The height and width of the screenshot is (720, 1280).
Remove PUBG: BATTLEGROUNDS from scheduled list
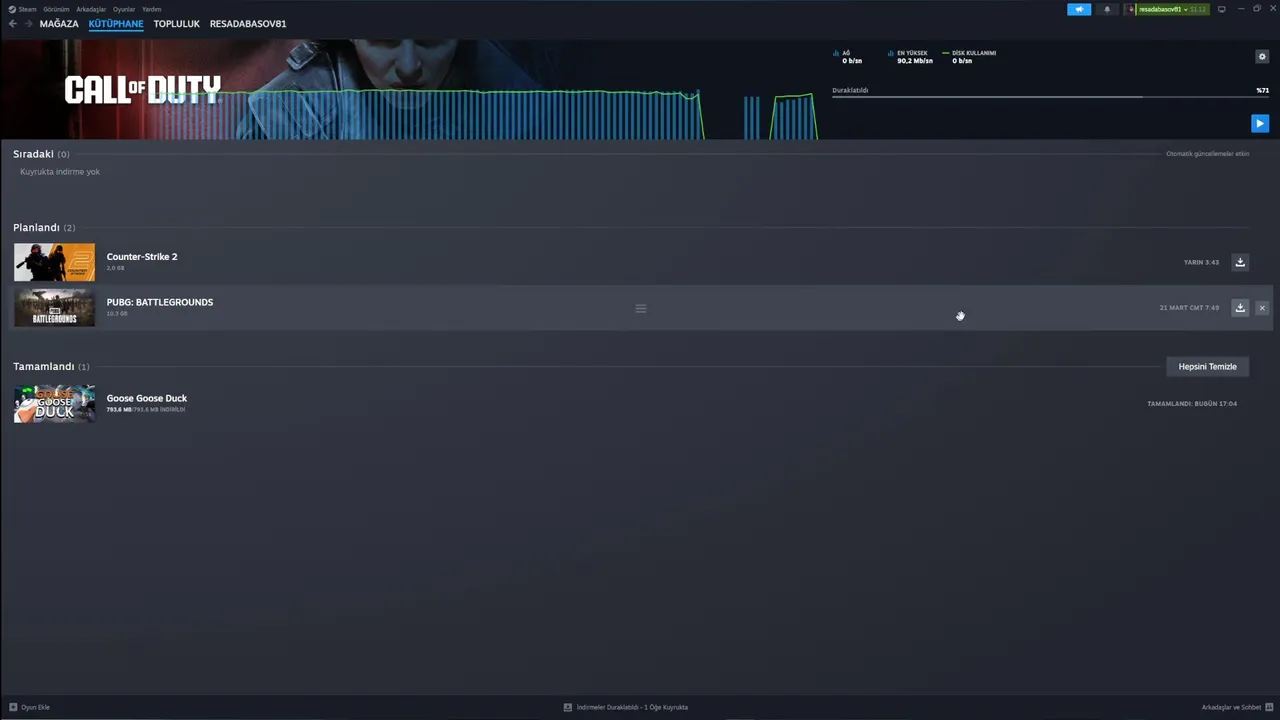click(1262, 308)
